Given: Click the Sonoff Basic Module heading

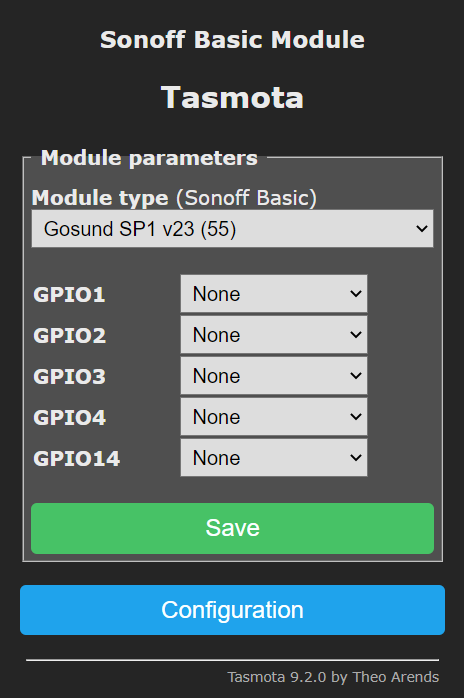Looking at the screenshot, I should (232, 40).
